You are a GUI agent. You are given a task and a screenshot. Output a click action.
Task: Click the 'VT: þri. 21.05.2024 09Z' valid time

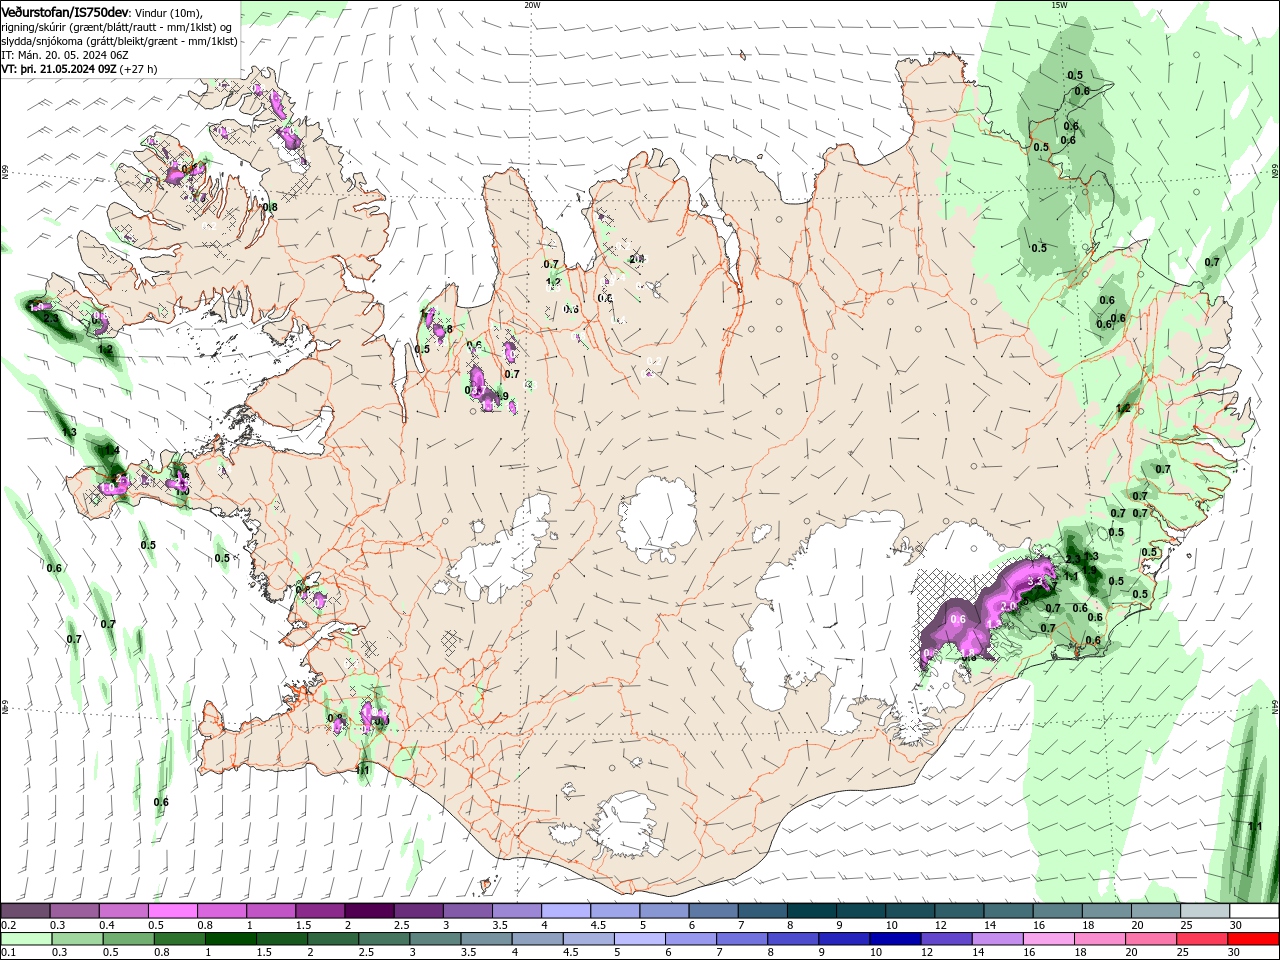(x=59, y=69)
